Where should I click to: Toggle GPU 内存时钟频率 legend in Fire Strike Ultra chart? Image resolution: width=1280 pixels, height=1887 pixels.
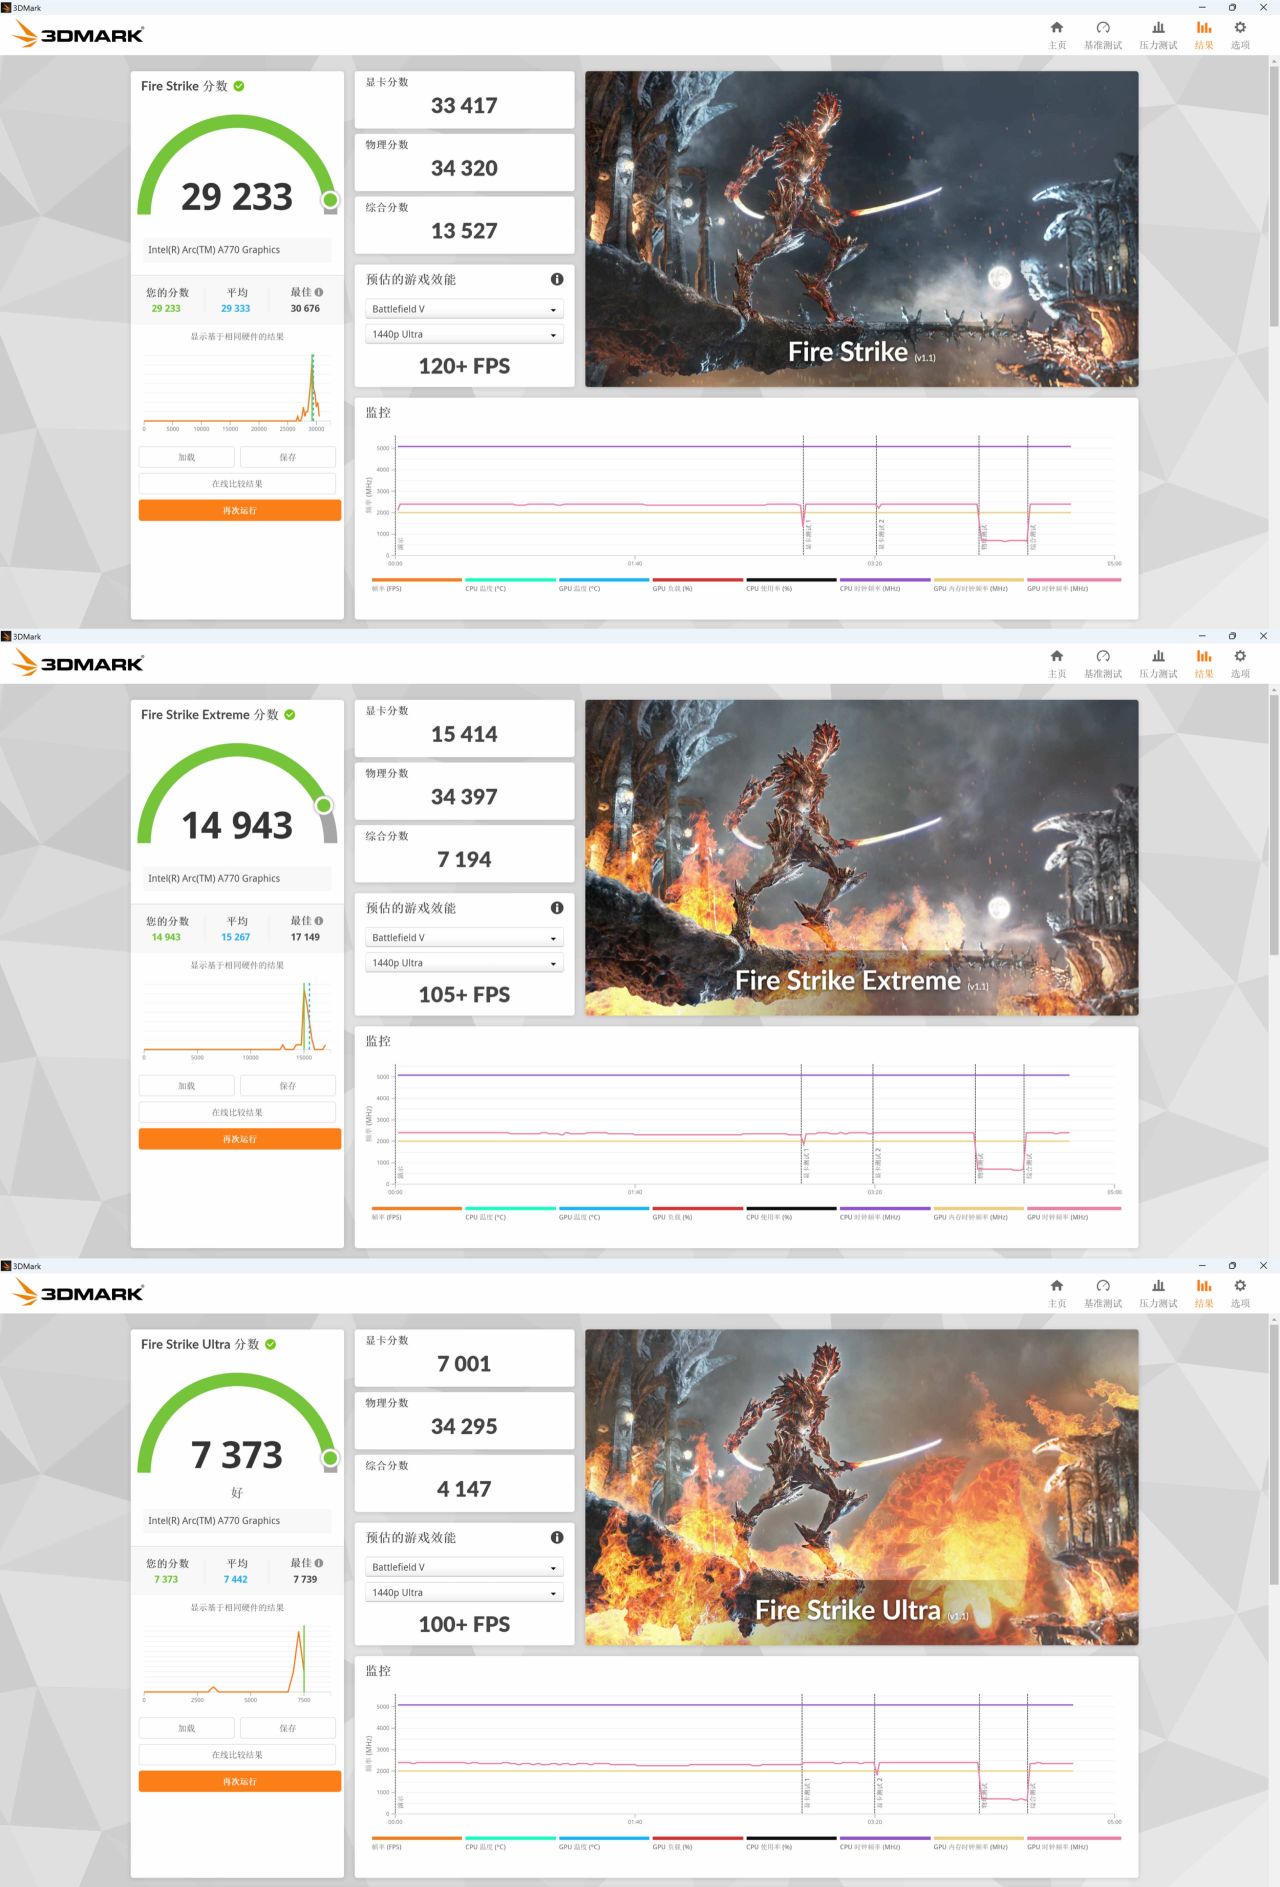(979, 1843)
